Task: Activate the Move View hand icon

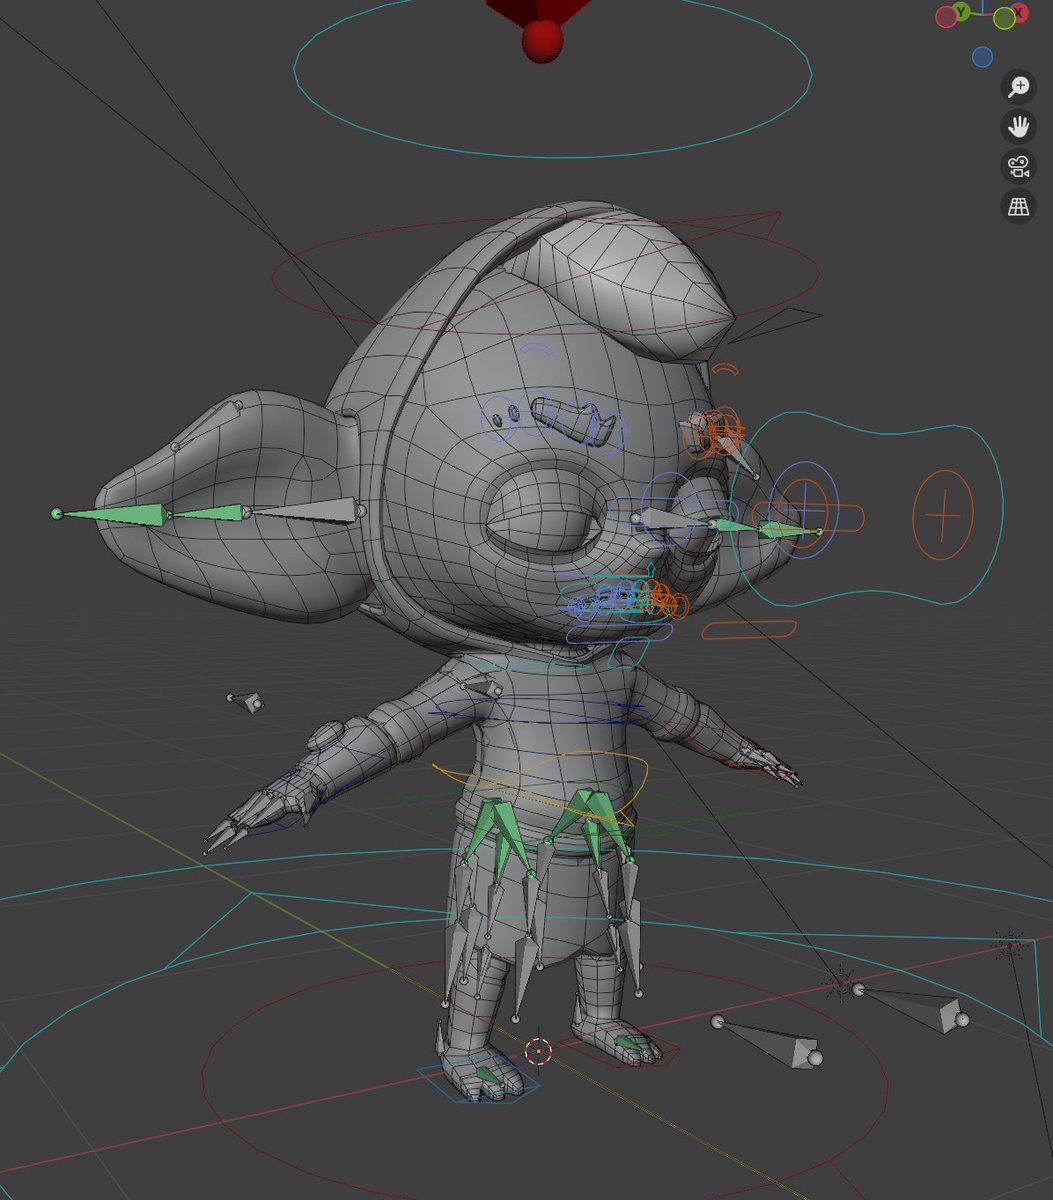Action: [x=1017, y=127]
